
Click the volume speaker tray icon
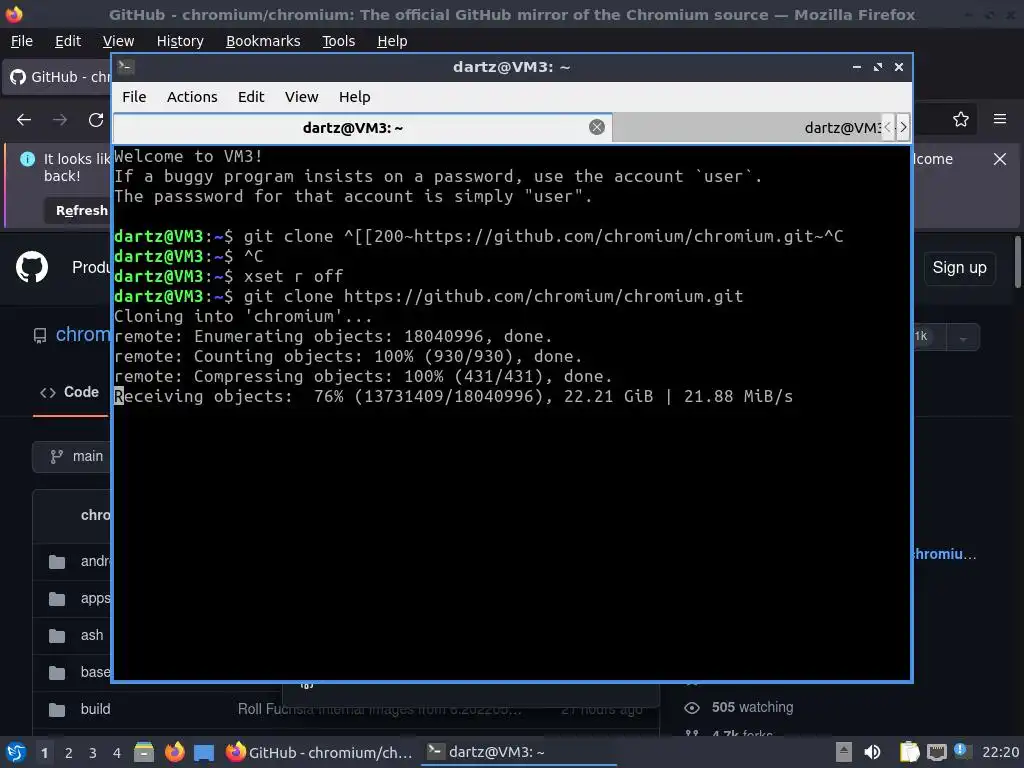[872, 752]
